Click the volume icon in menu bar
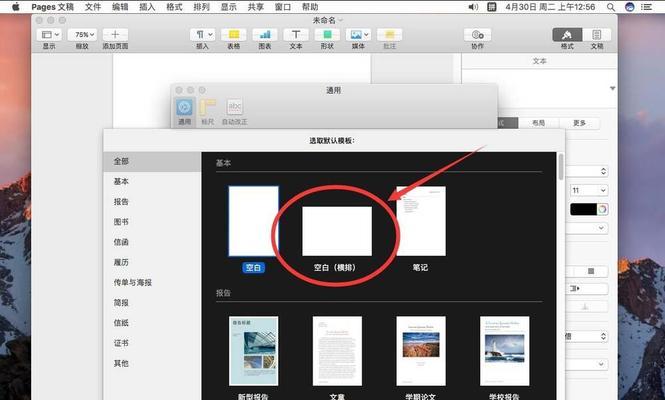 point(473,7)
